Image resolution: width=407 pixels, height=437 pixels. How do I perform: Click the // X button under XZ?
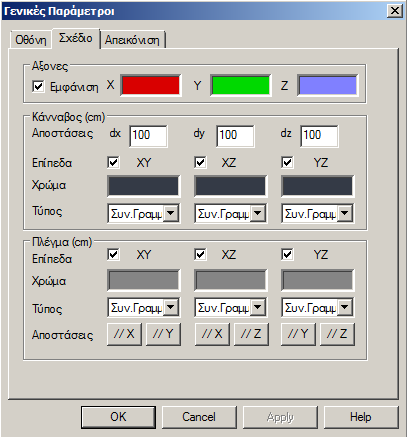pyautogui.click(x=212, y=334)
